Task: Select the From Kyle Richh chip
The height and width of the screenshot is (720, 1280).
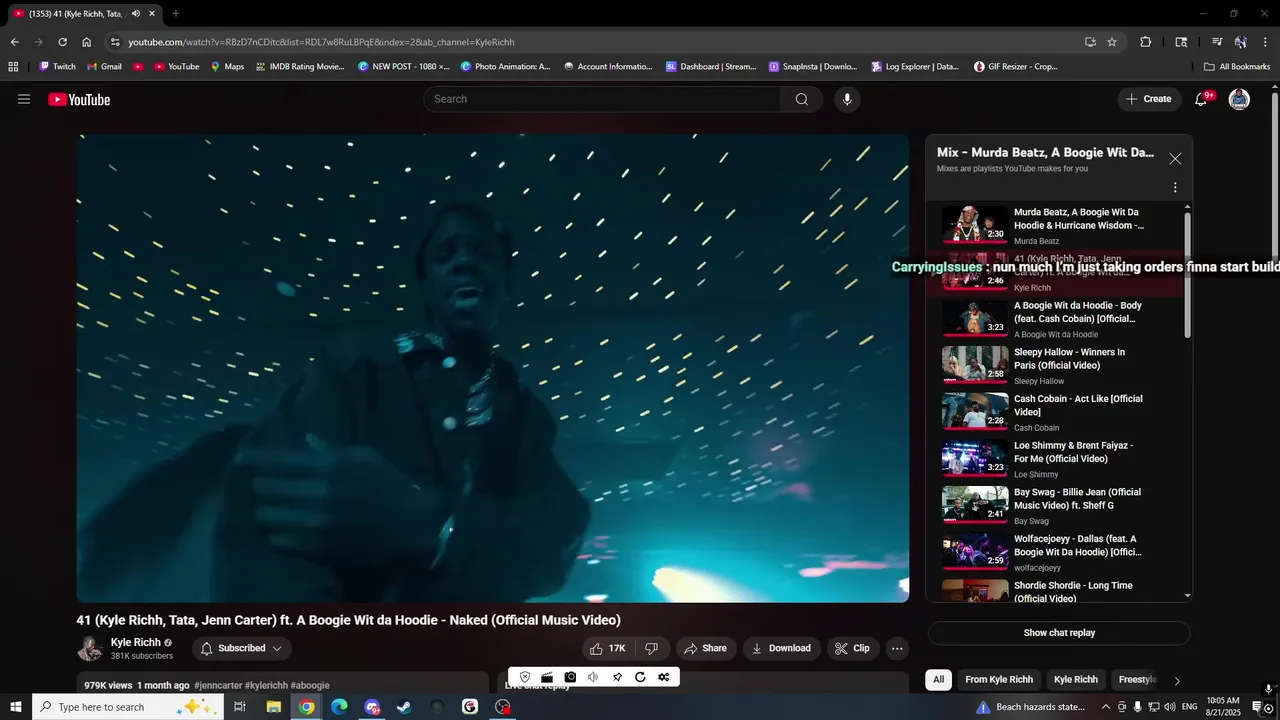Action: click(999, 680)
